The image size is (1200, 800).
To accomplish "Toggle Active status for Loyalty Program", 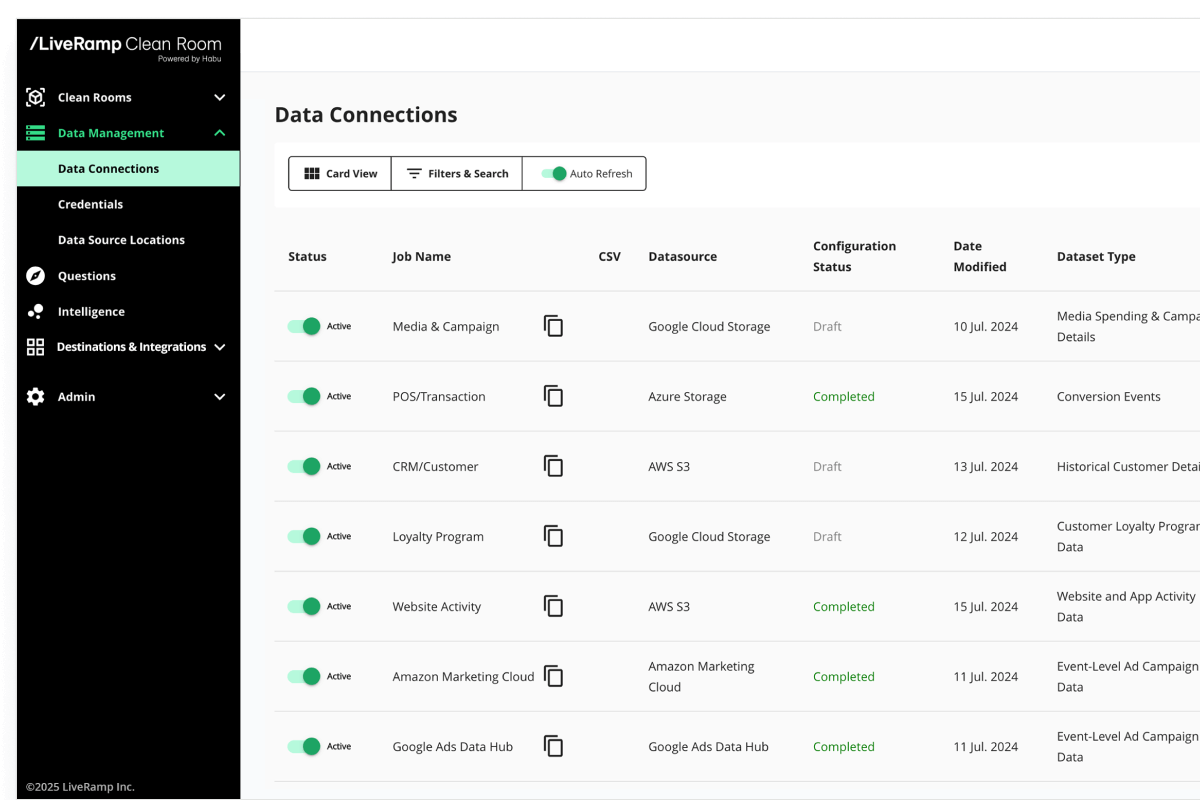I will click(304, 536).
